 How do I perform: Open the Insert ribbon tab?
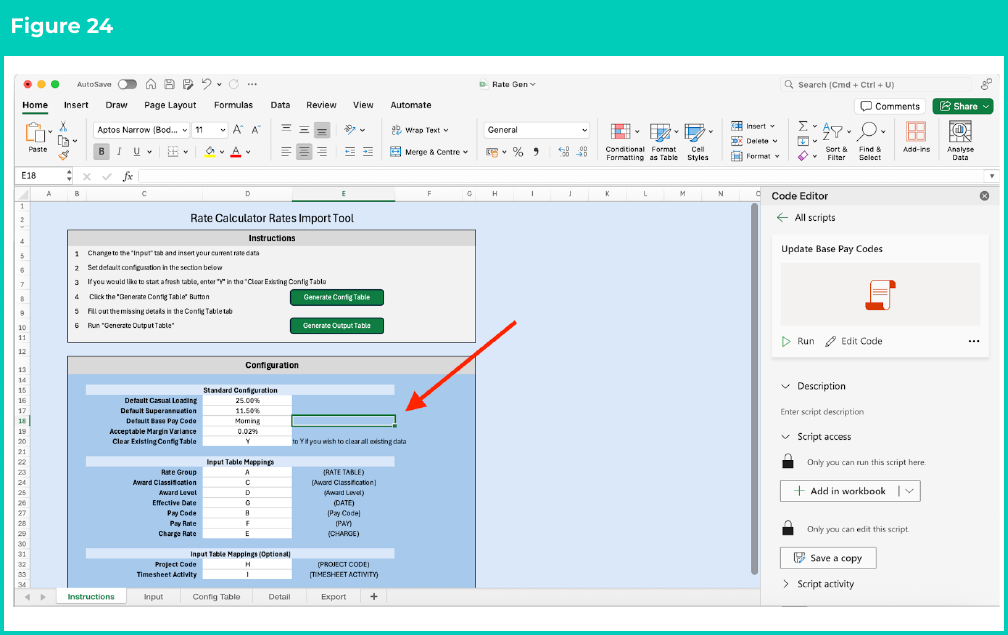point(76,105)
